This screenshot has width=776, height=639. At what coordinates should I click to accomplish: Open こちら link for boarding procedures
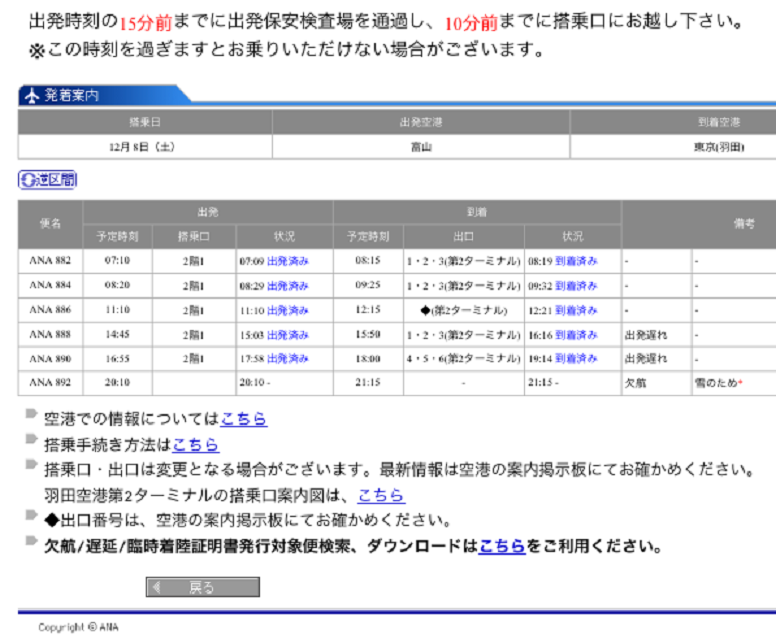pos(195,444)
